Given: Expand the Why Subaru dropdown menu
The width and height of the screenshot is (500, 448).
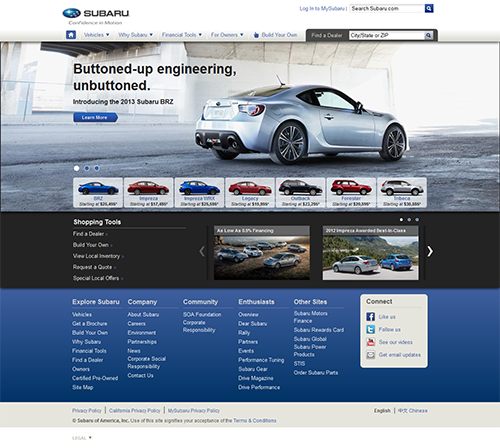Looking at the screenshot, I should point(135,35).
